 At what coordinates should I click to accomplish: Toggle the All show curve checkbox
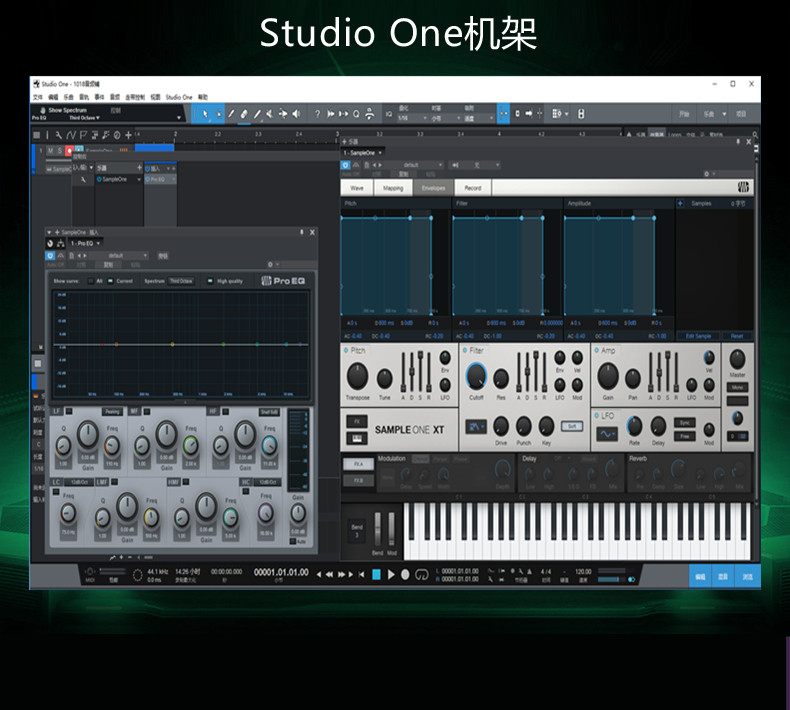pos(91,281)
